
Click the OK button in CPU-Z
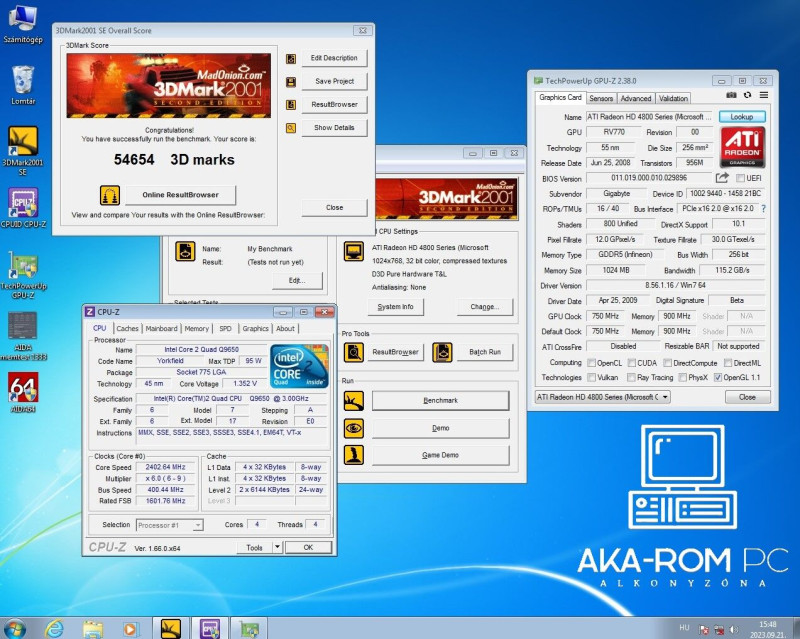pos(308,548)
